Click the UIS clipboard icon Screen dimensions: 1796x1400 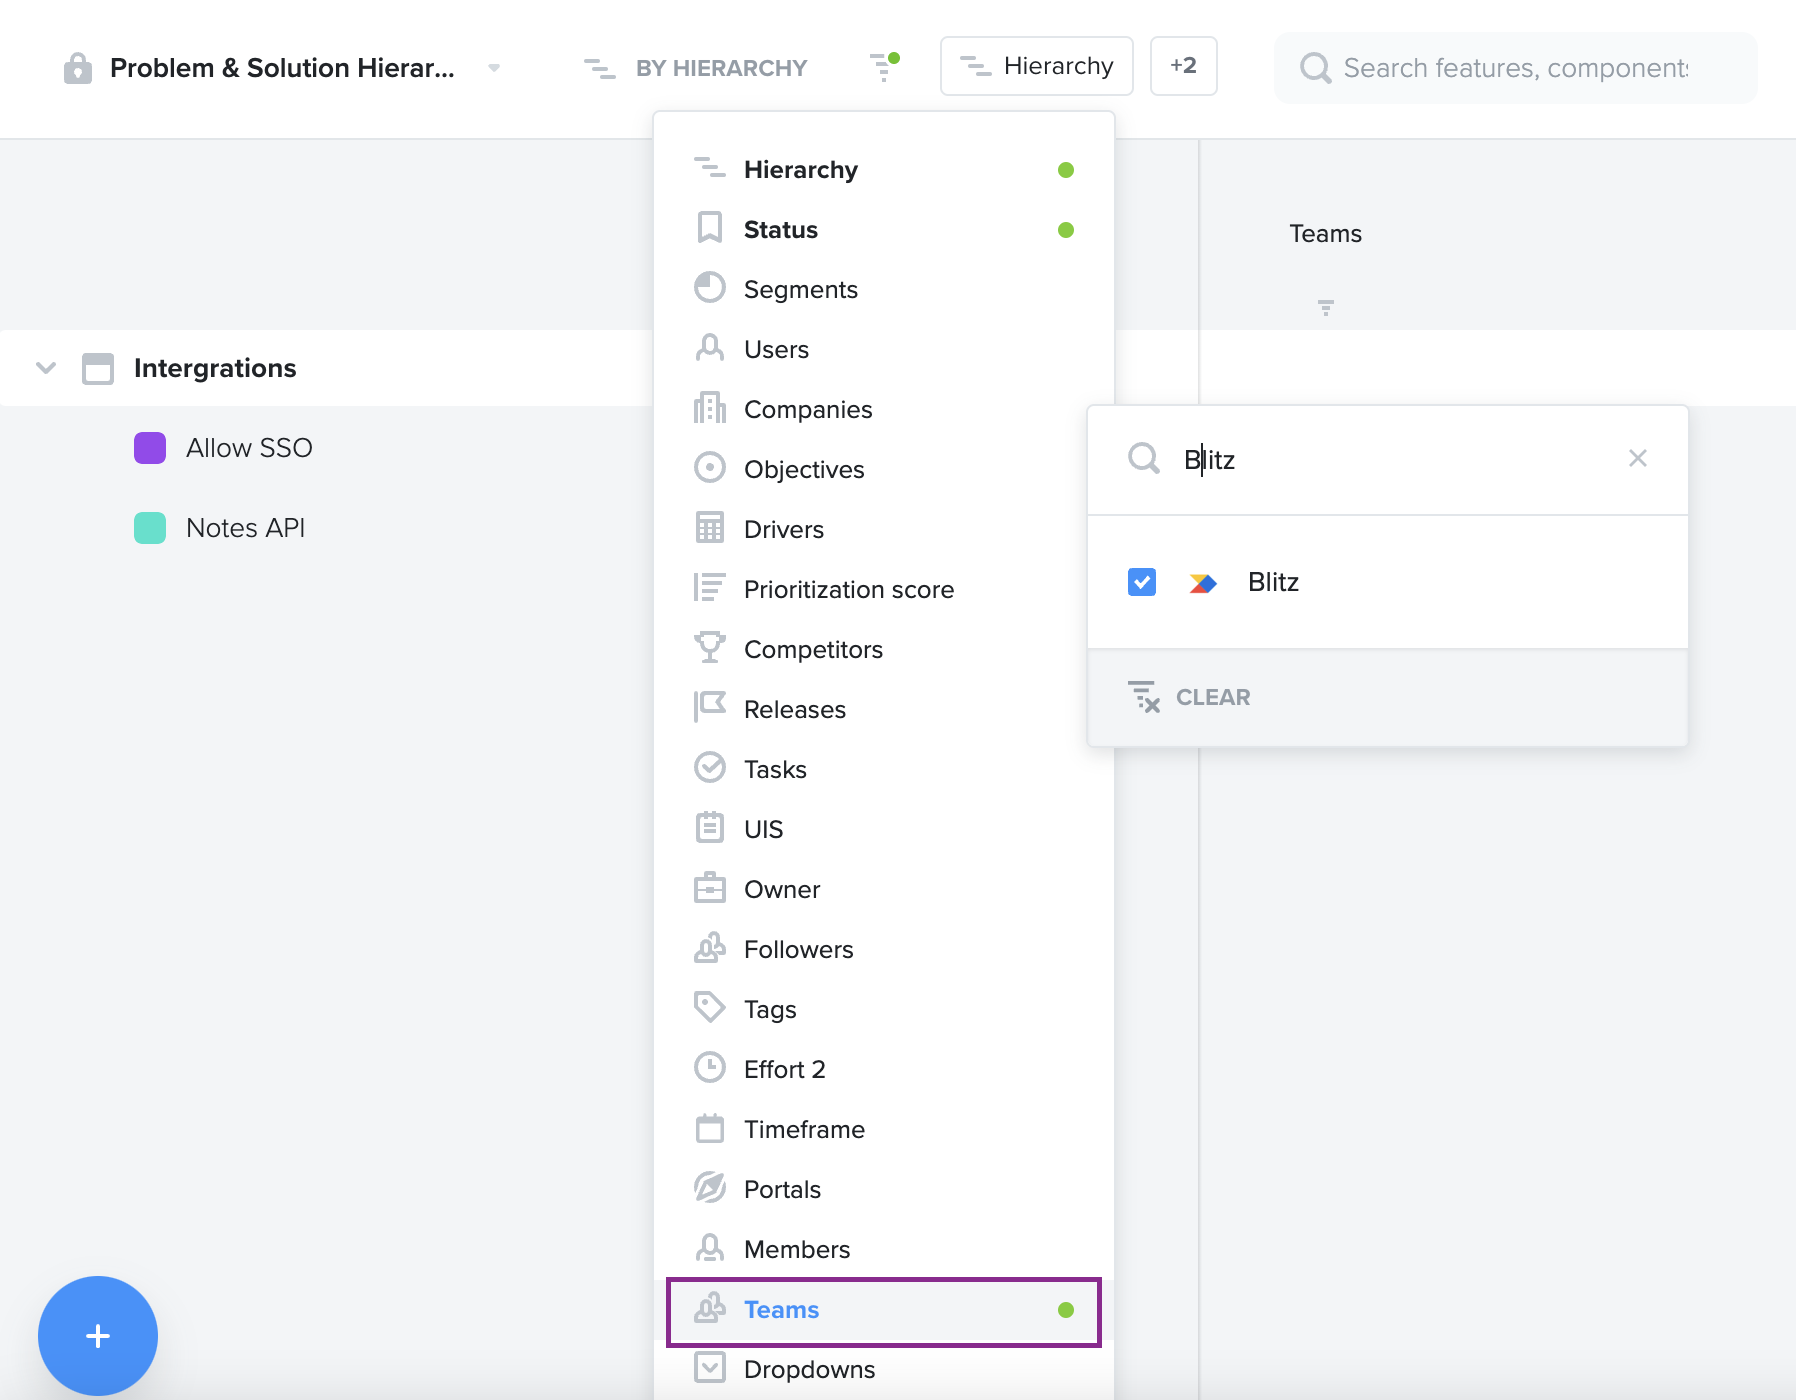point(710,828)
